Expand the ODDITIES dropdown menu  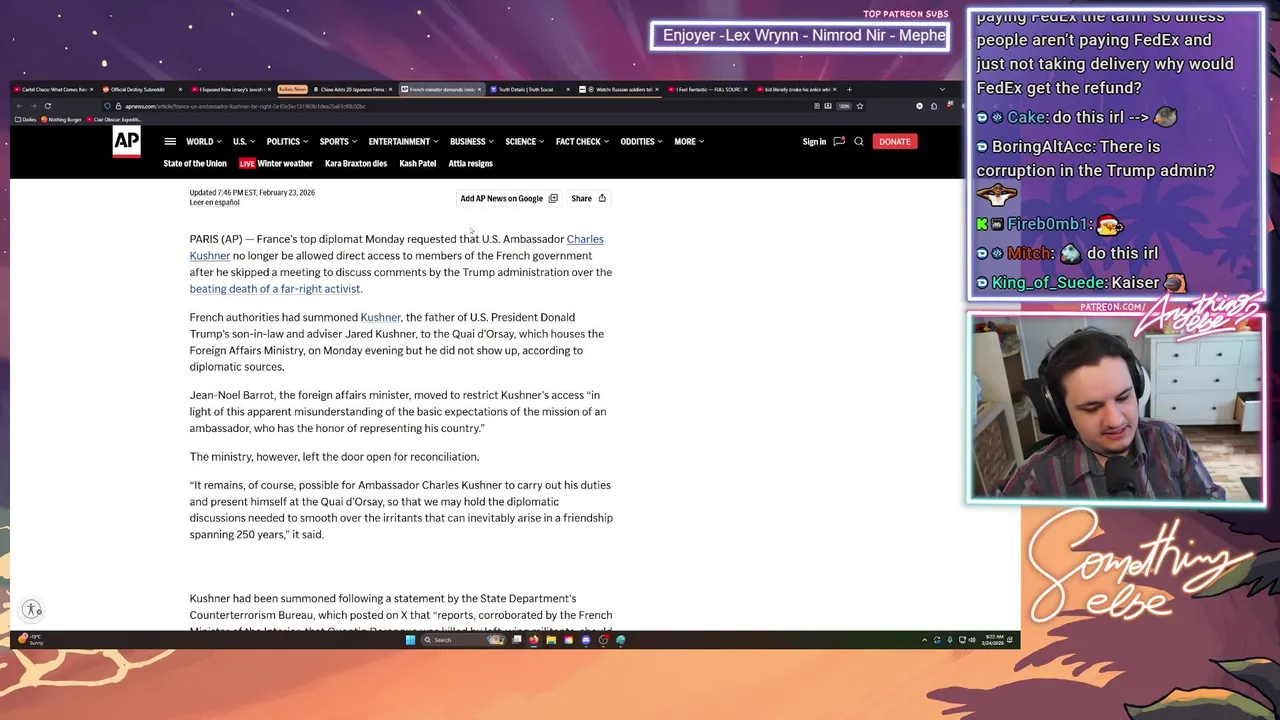click(x=642, y=142)
